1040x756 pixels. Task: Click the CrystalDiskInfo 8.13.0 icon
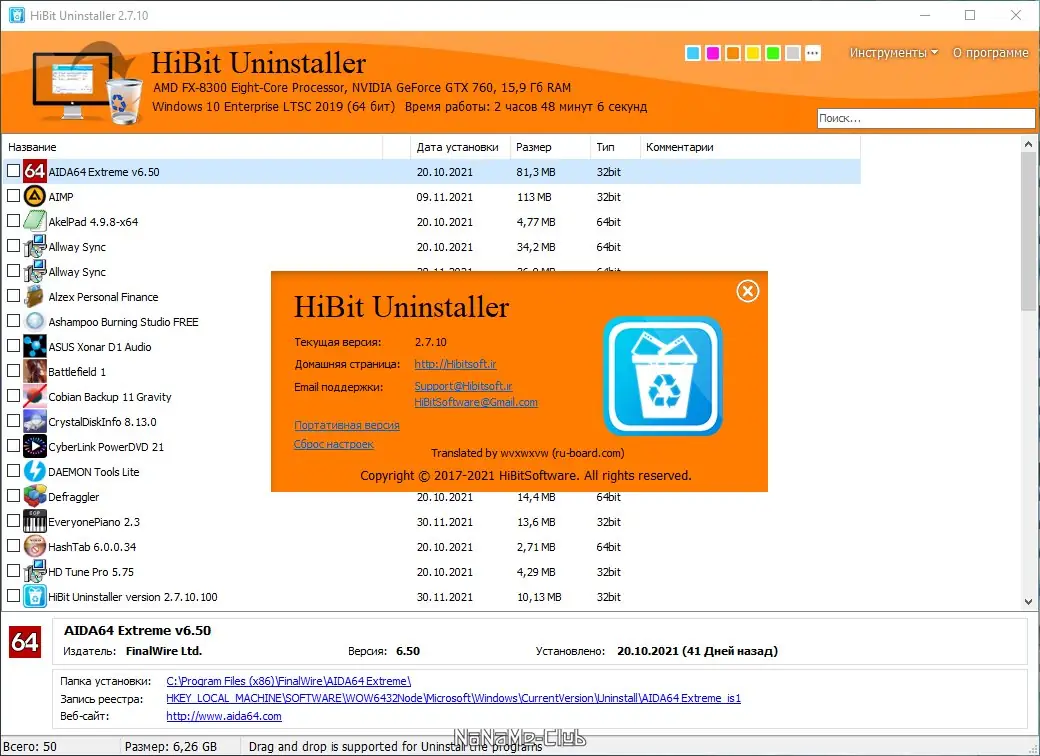(34, 422)
